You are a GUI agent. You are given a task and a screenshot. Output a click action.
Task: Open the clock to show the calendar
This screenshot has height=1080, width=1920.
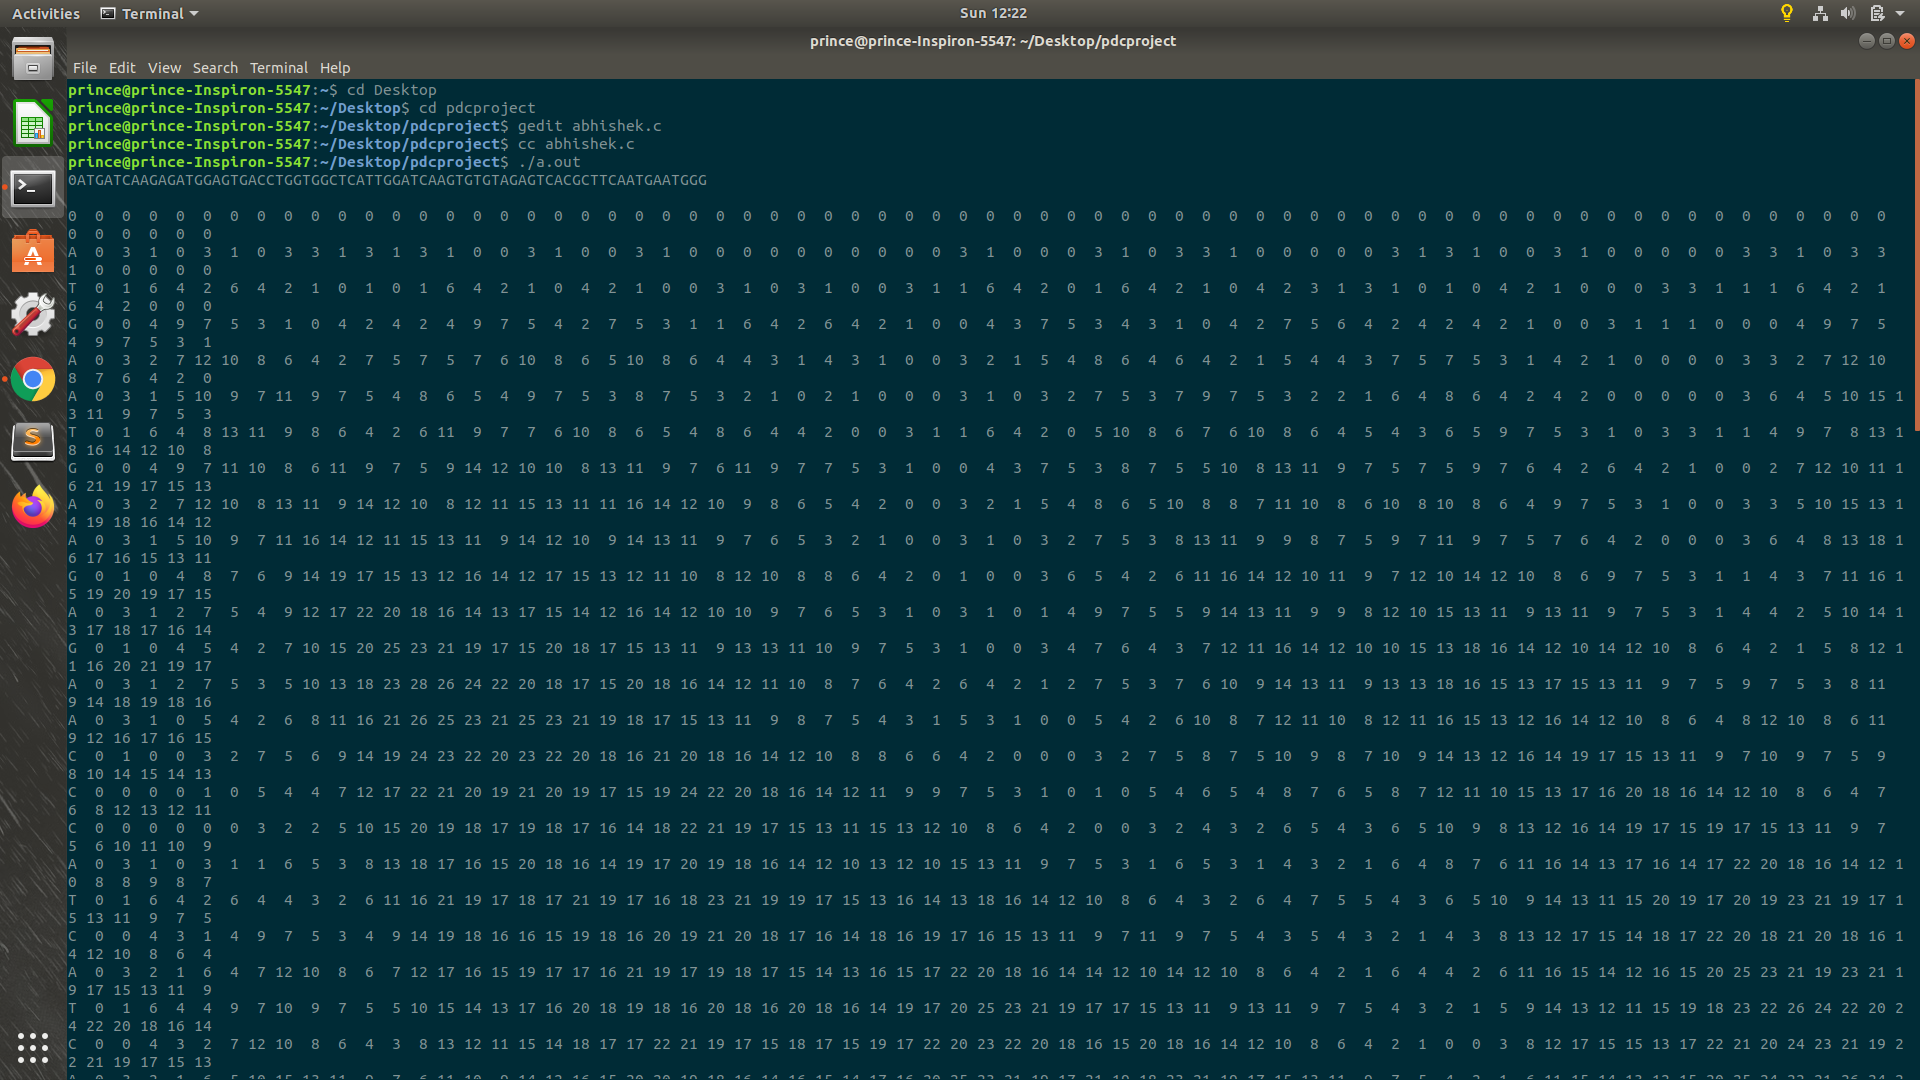(x=992, y=13)
